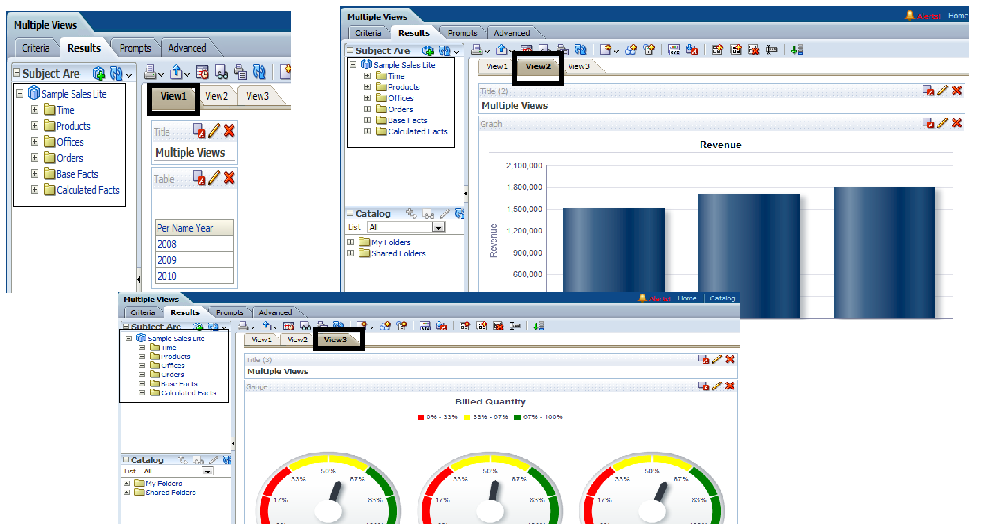The width and height of the screenshot is (986, 526).
Task: Open the Results tab in View2 window
Action: point(414,33)
